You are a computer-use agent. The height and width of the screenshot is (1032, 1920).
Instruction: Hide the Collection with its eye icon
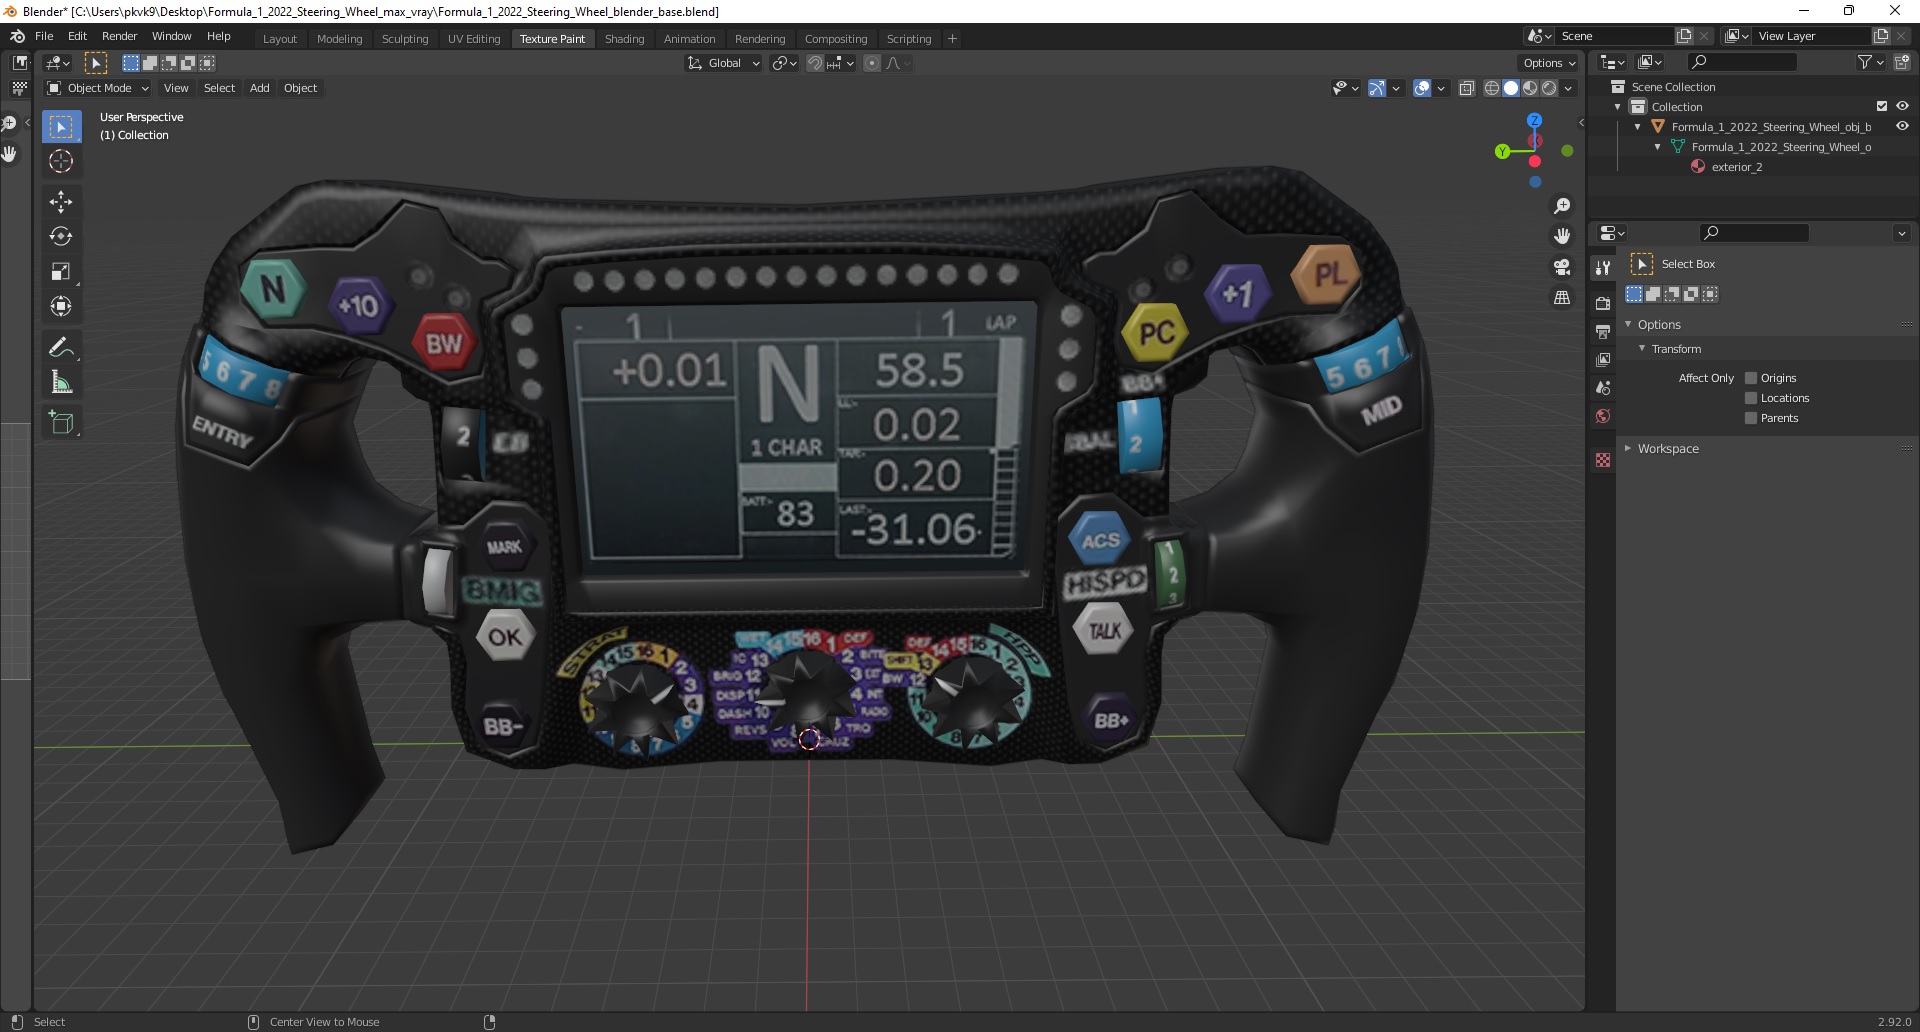(1902, 106)
